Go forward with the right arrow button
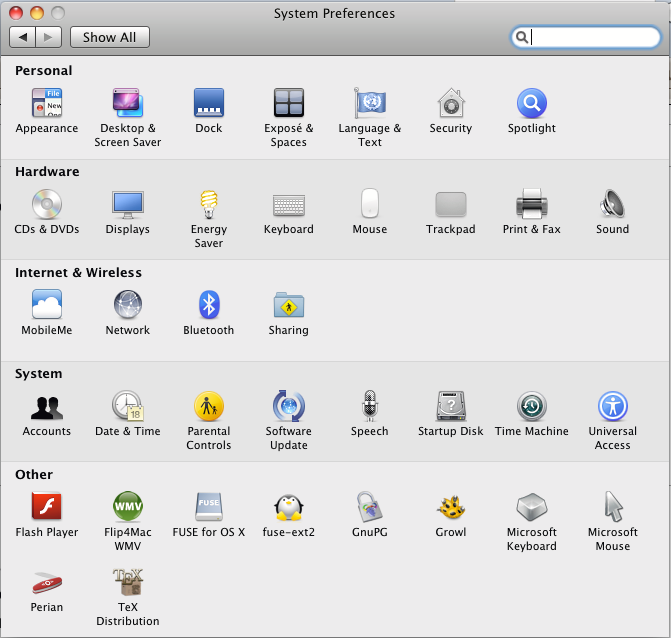Screen dimensions: 671x638 [49, 37]
